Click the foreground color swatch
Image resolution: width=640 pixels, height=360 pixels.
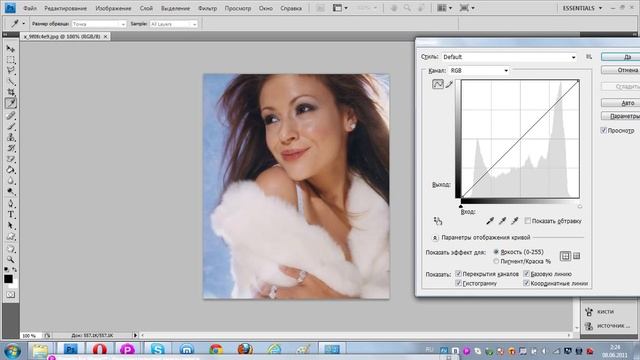click(x=8, y=279)
